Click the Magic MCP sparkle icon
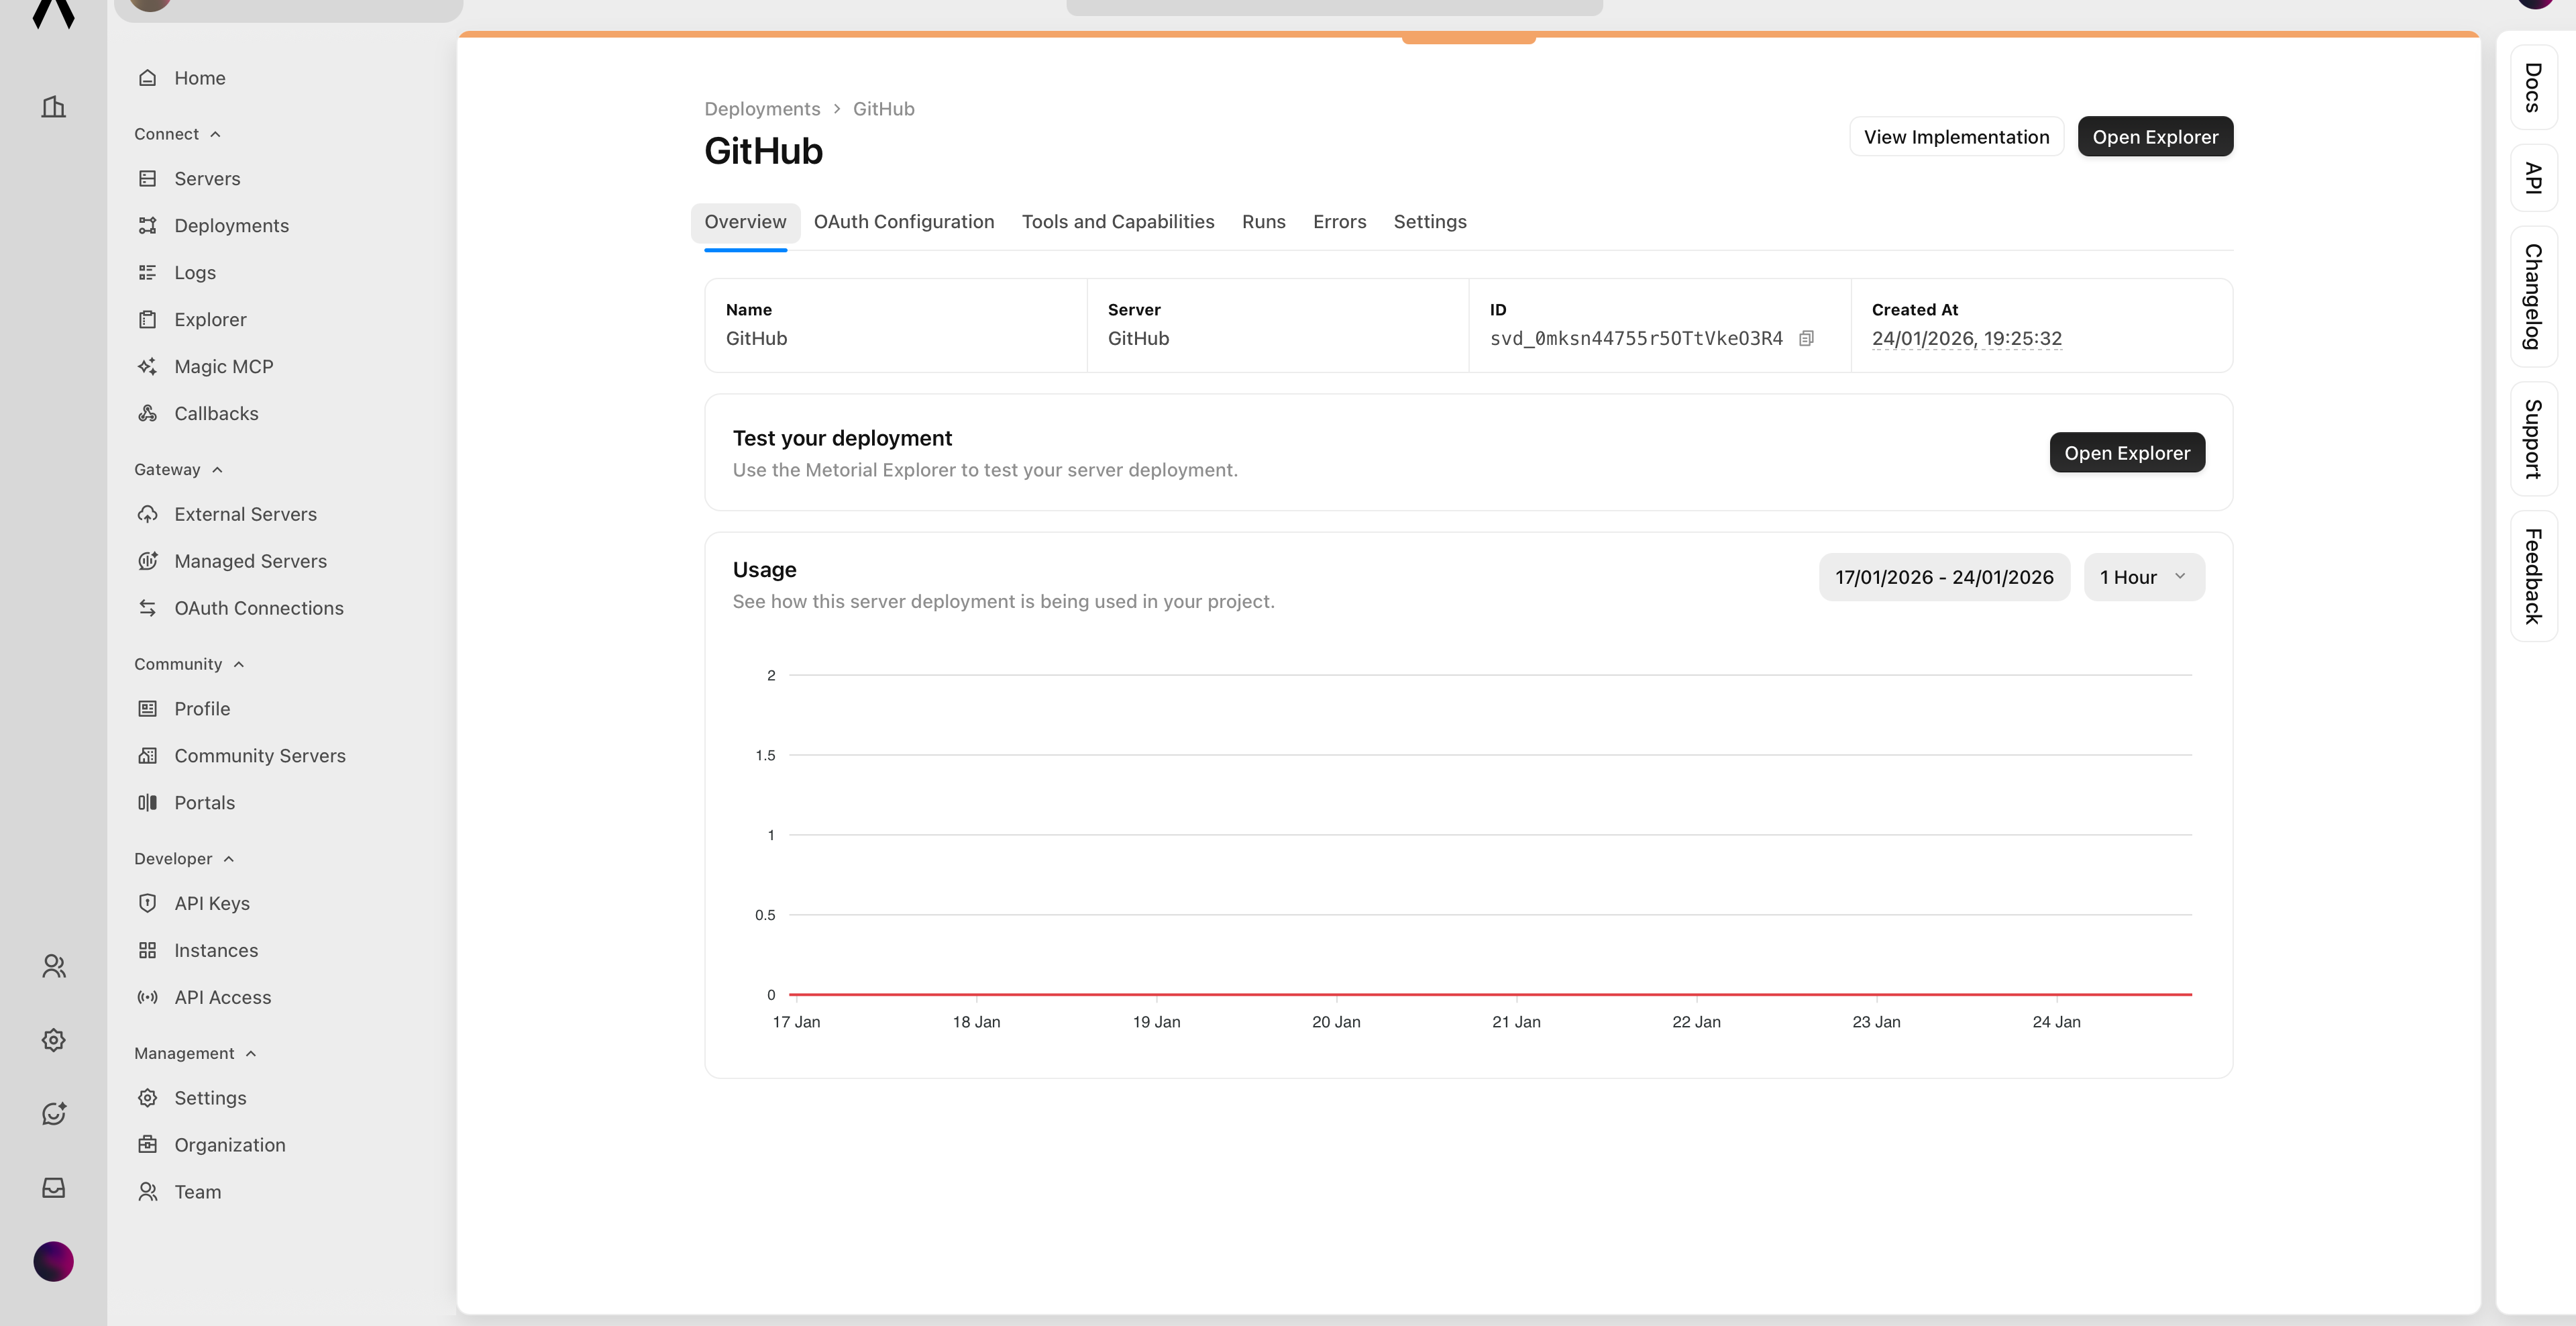This screenshot has width=2576, height=1326. (147, 366)
